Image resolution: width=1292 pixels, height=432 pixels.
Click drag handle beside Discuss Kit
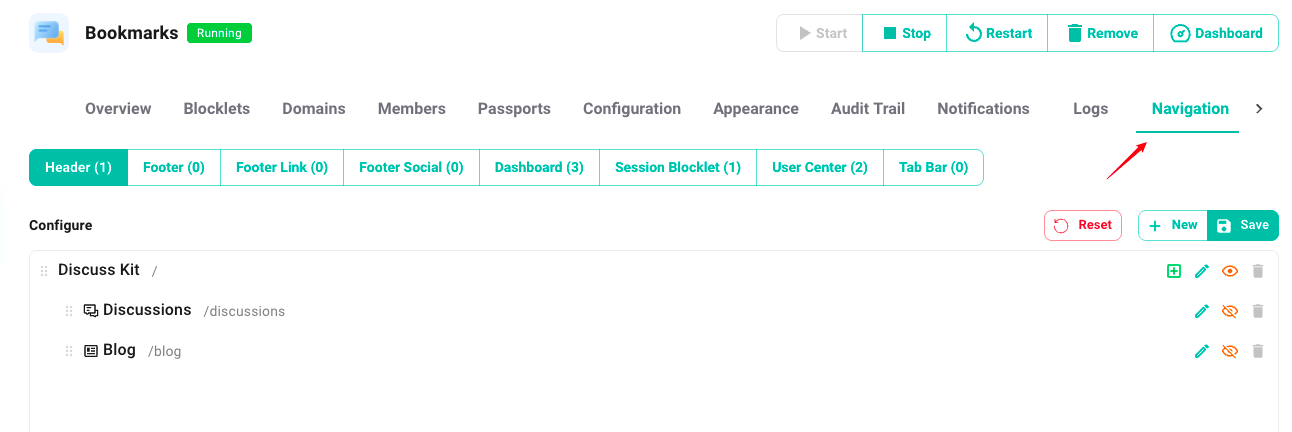(44, 271)
